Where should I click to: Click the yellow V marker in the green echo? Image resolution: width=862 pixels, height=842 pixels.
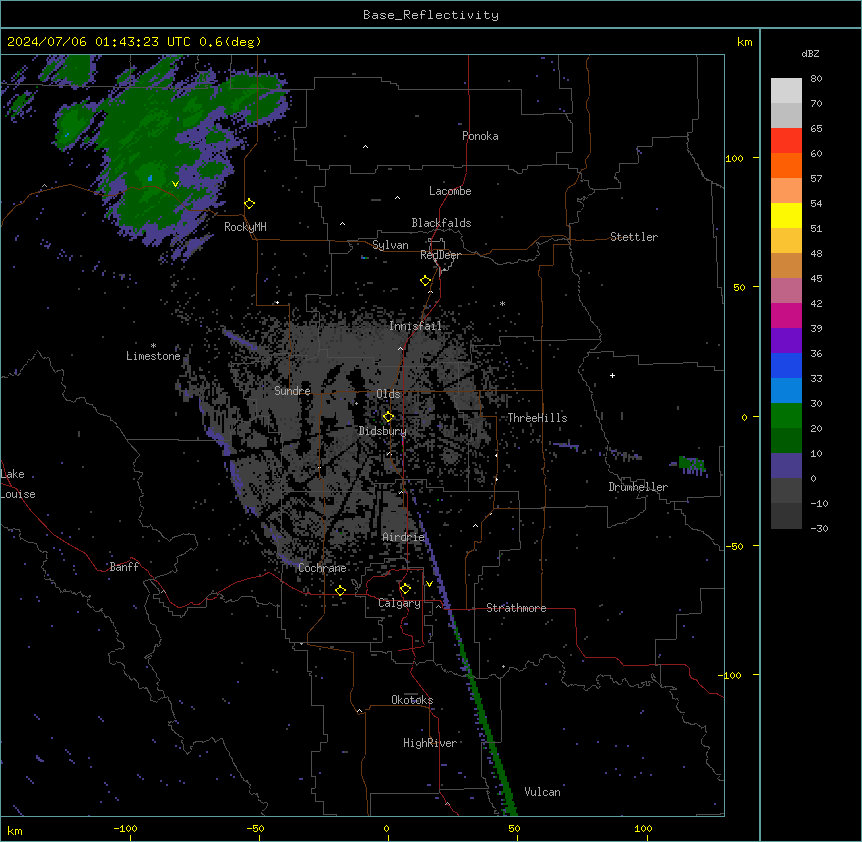click(175, 184)
